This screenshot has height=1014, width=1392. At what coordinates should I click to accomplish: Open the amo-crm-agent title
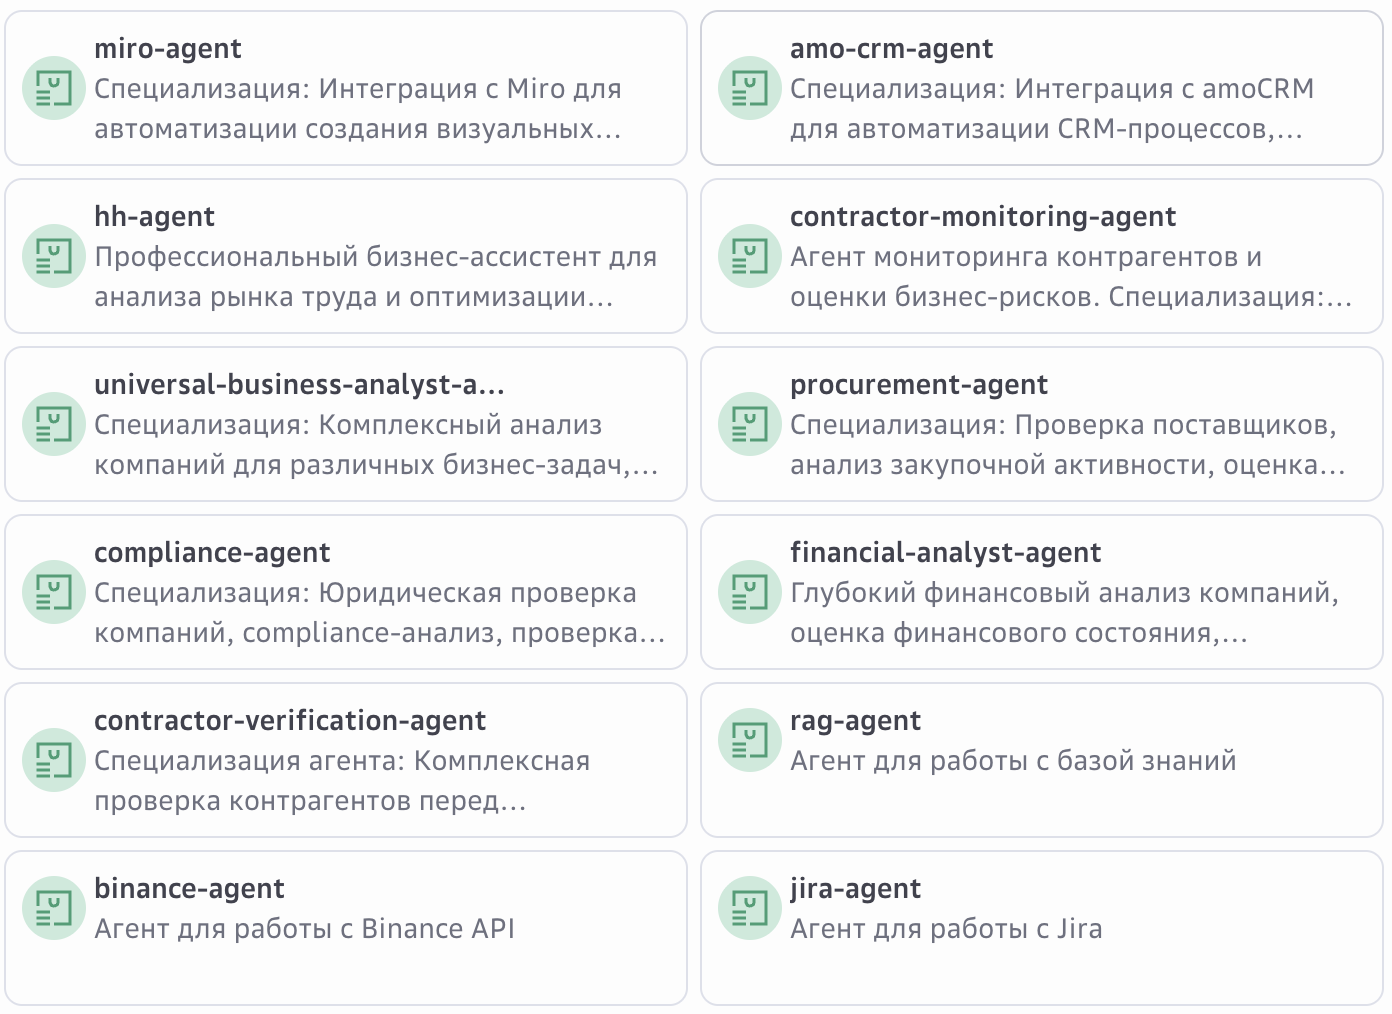[891, 49]
